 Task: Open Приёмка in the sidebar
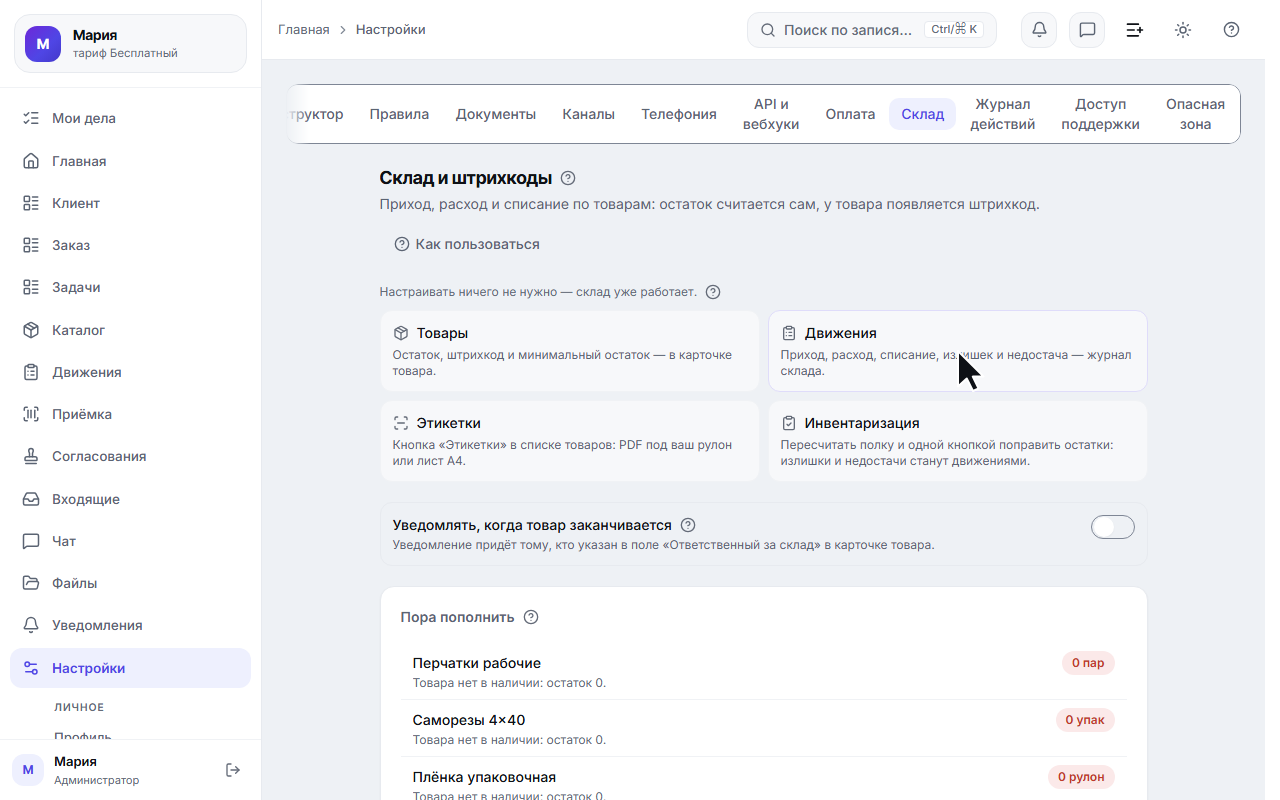pos(130,414)
